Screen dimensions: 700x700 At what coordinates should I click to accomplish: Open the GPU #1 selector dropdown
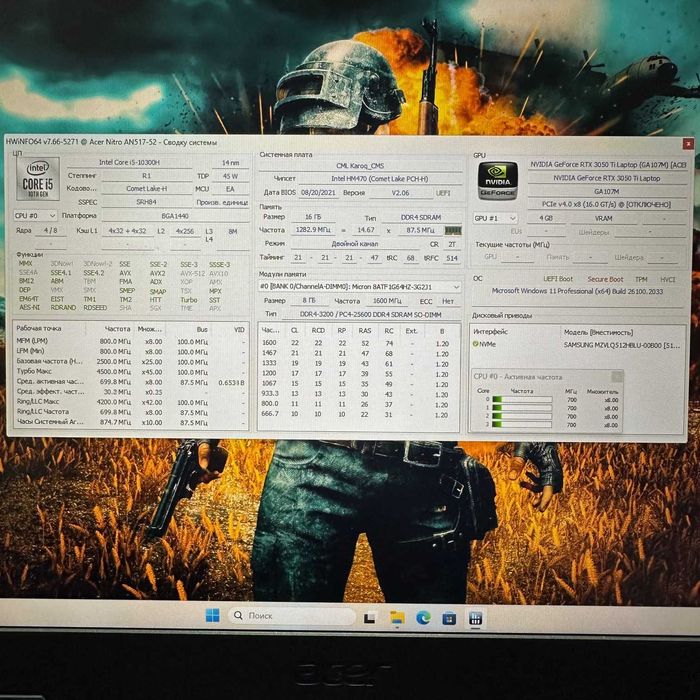tap(495, 218)
